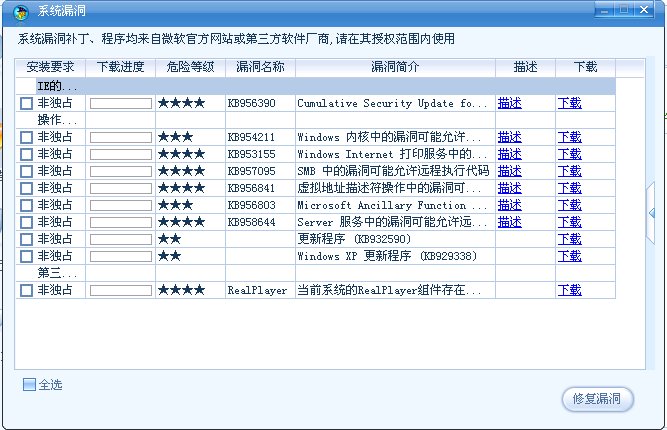Open 描述 link for KB954211
Image resolution: width=667 pixels, height=430 pixels.
click(510, 137)
